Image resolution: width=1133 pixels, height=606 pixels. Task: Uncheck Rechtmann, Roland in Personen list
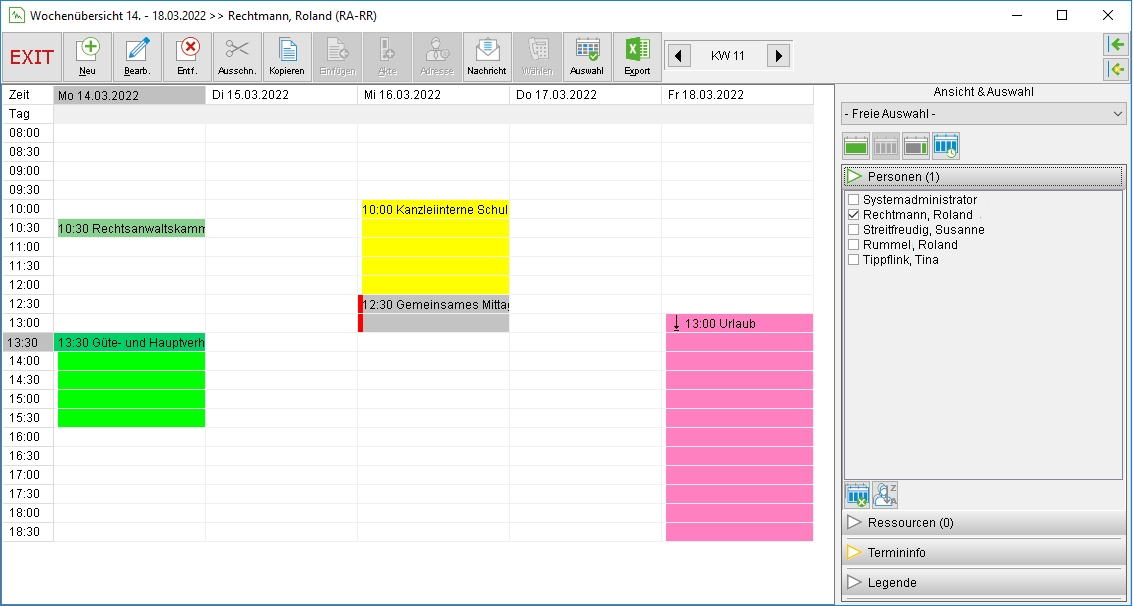pyautogui.click(x=853, y=215)
